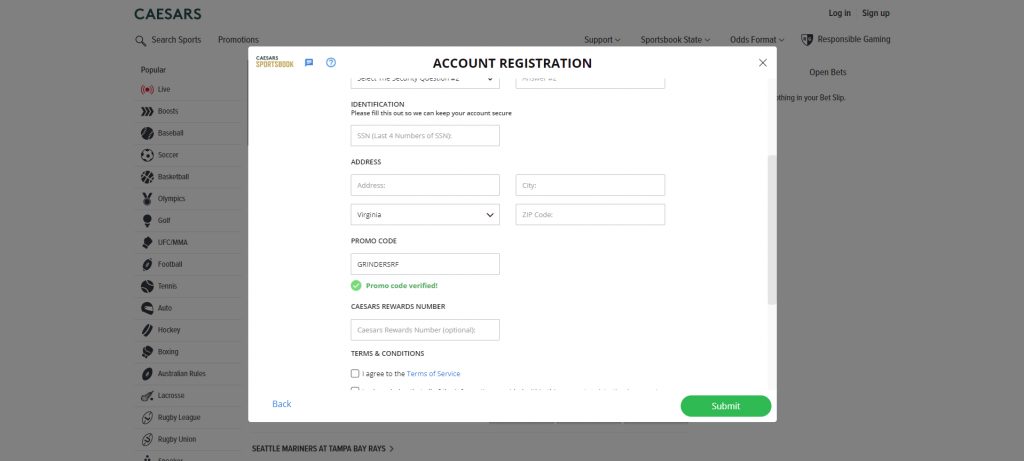This screenshot has width=1024, height=461.
Task: Expand the Sportsbook State menu
Action: click(x=675, y=40)
